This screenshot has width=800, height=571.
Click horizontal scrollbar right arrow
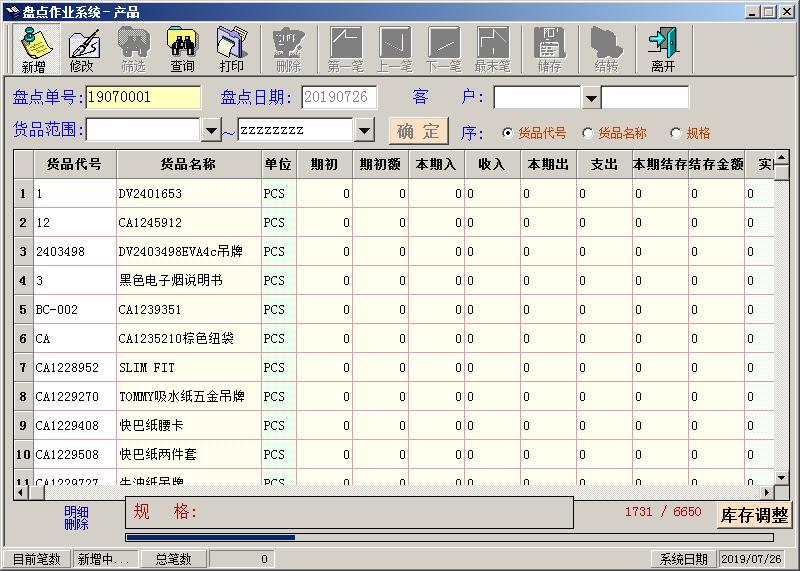(767, 492)
